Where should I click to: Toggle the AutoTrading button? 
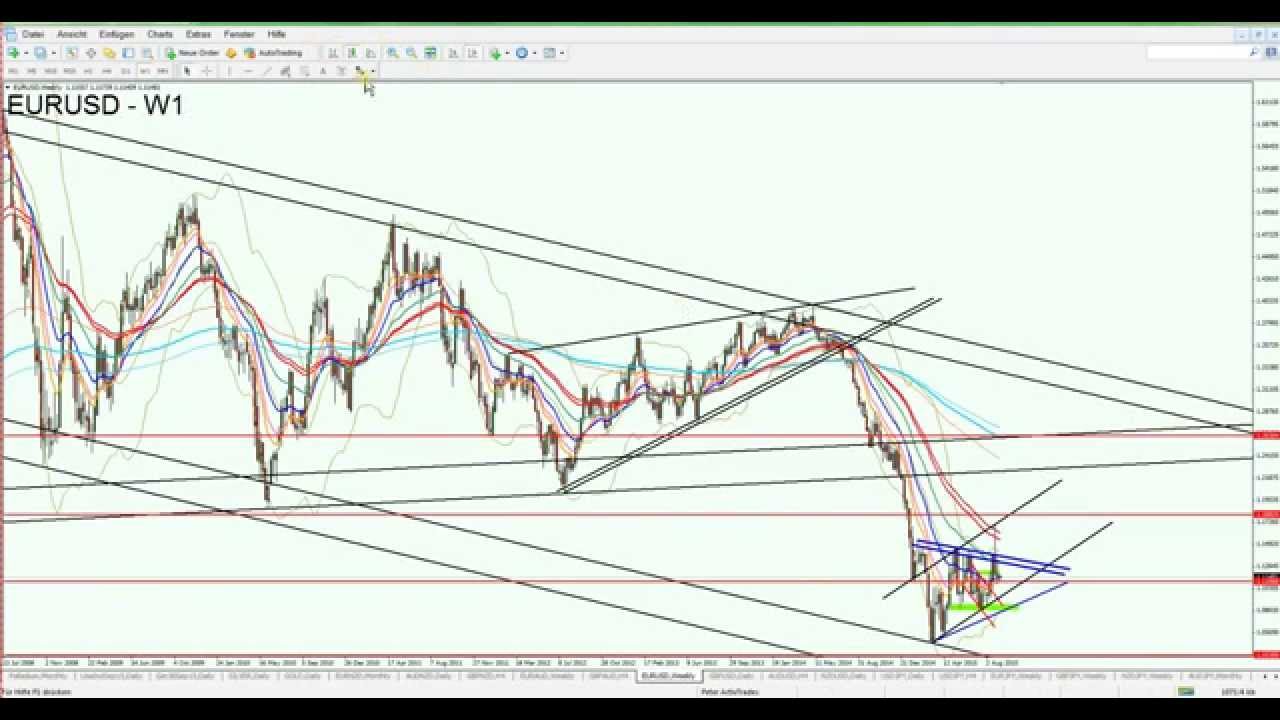[x=275, y=53]
